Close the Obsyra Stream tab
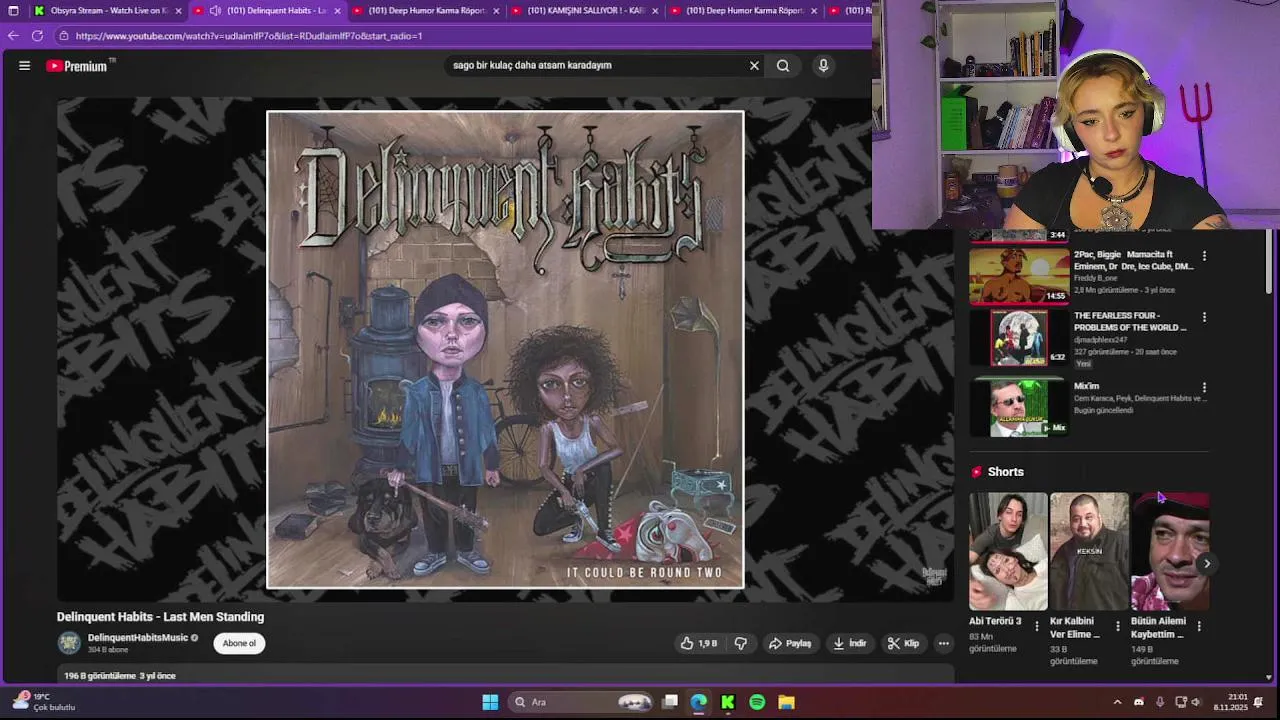The height and width of the screenshot is (720, 1280). click(178, 11)
